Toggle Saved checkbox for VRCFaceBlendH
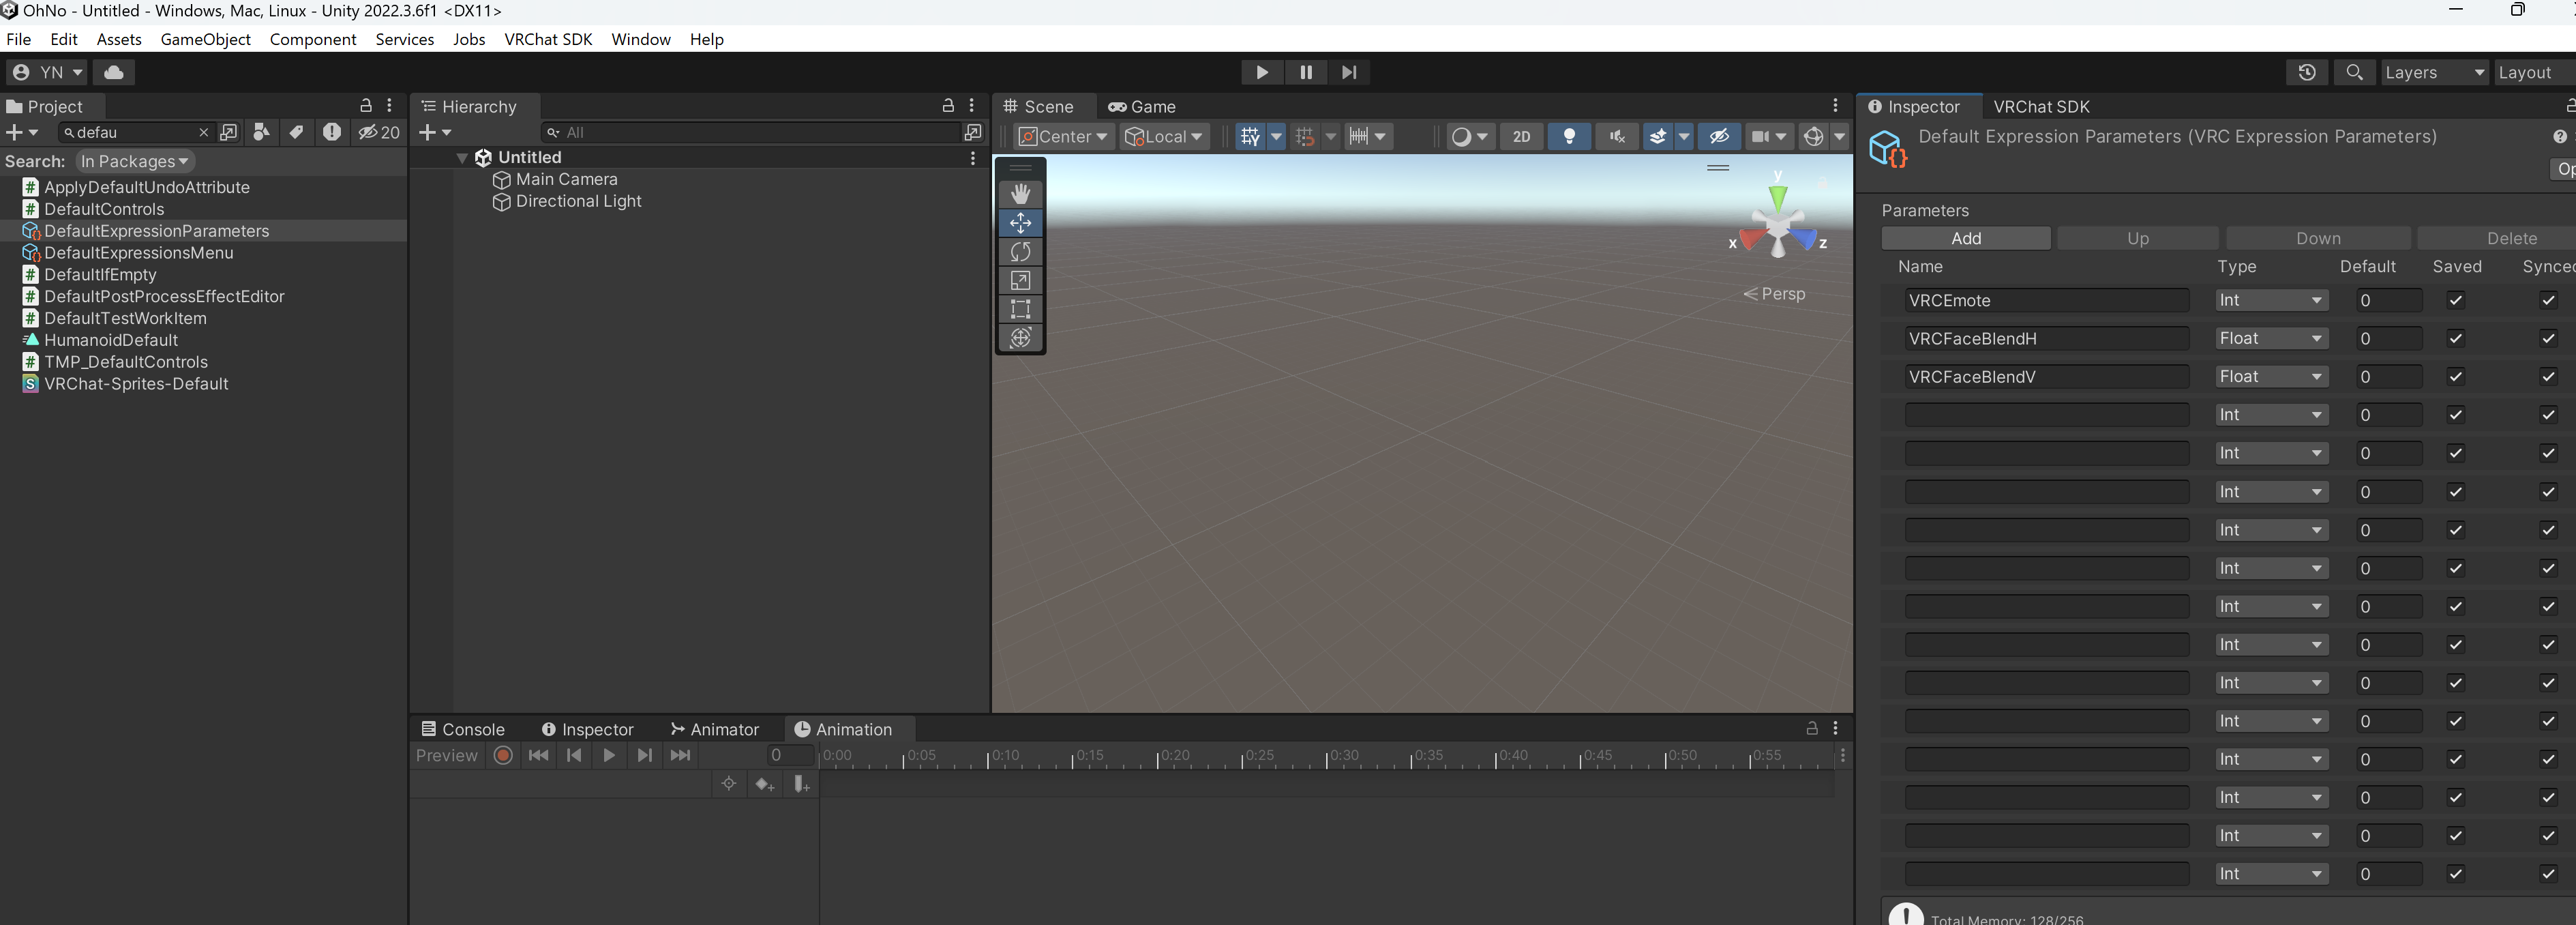 coord(2455,338)
